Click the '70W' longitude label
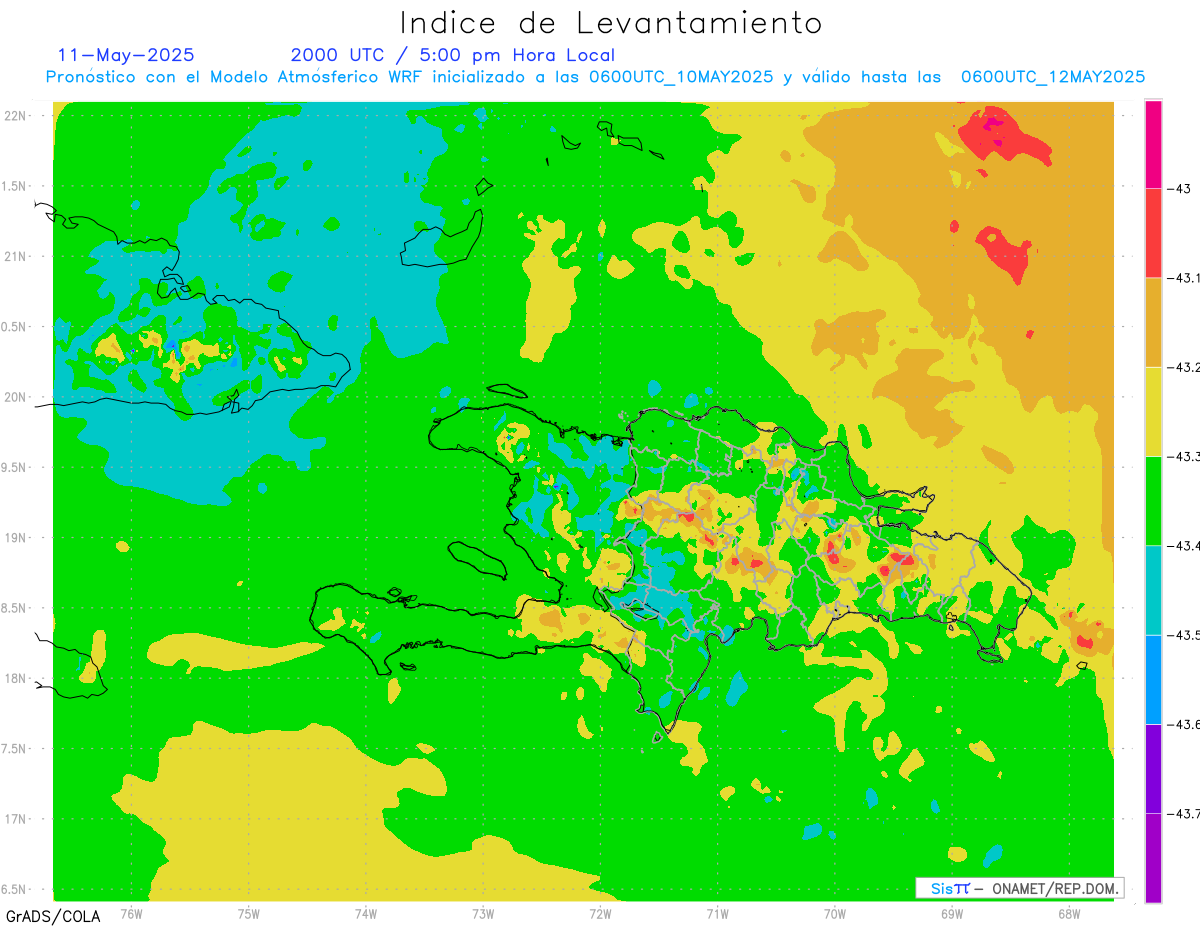 click(835, 913)
